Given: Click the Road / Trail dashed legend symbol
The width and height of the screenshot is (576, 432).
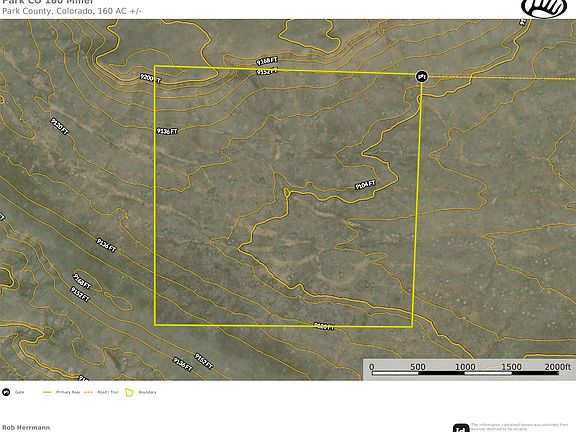Looking at the screenshot, I should 88,392.
